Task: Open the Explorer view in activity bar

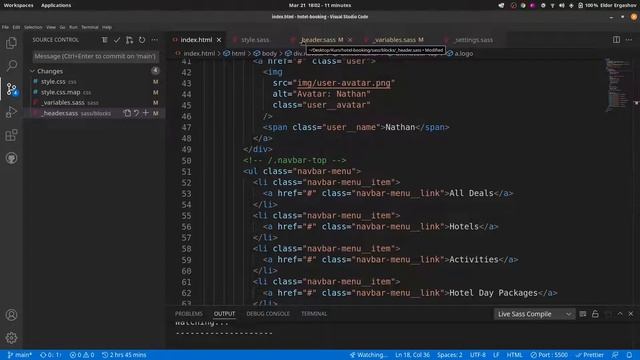Action: 11,43
